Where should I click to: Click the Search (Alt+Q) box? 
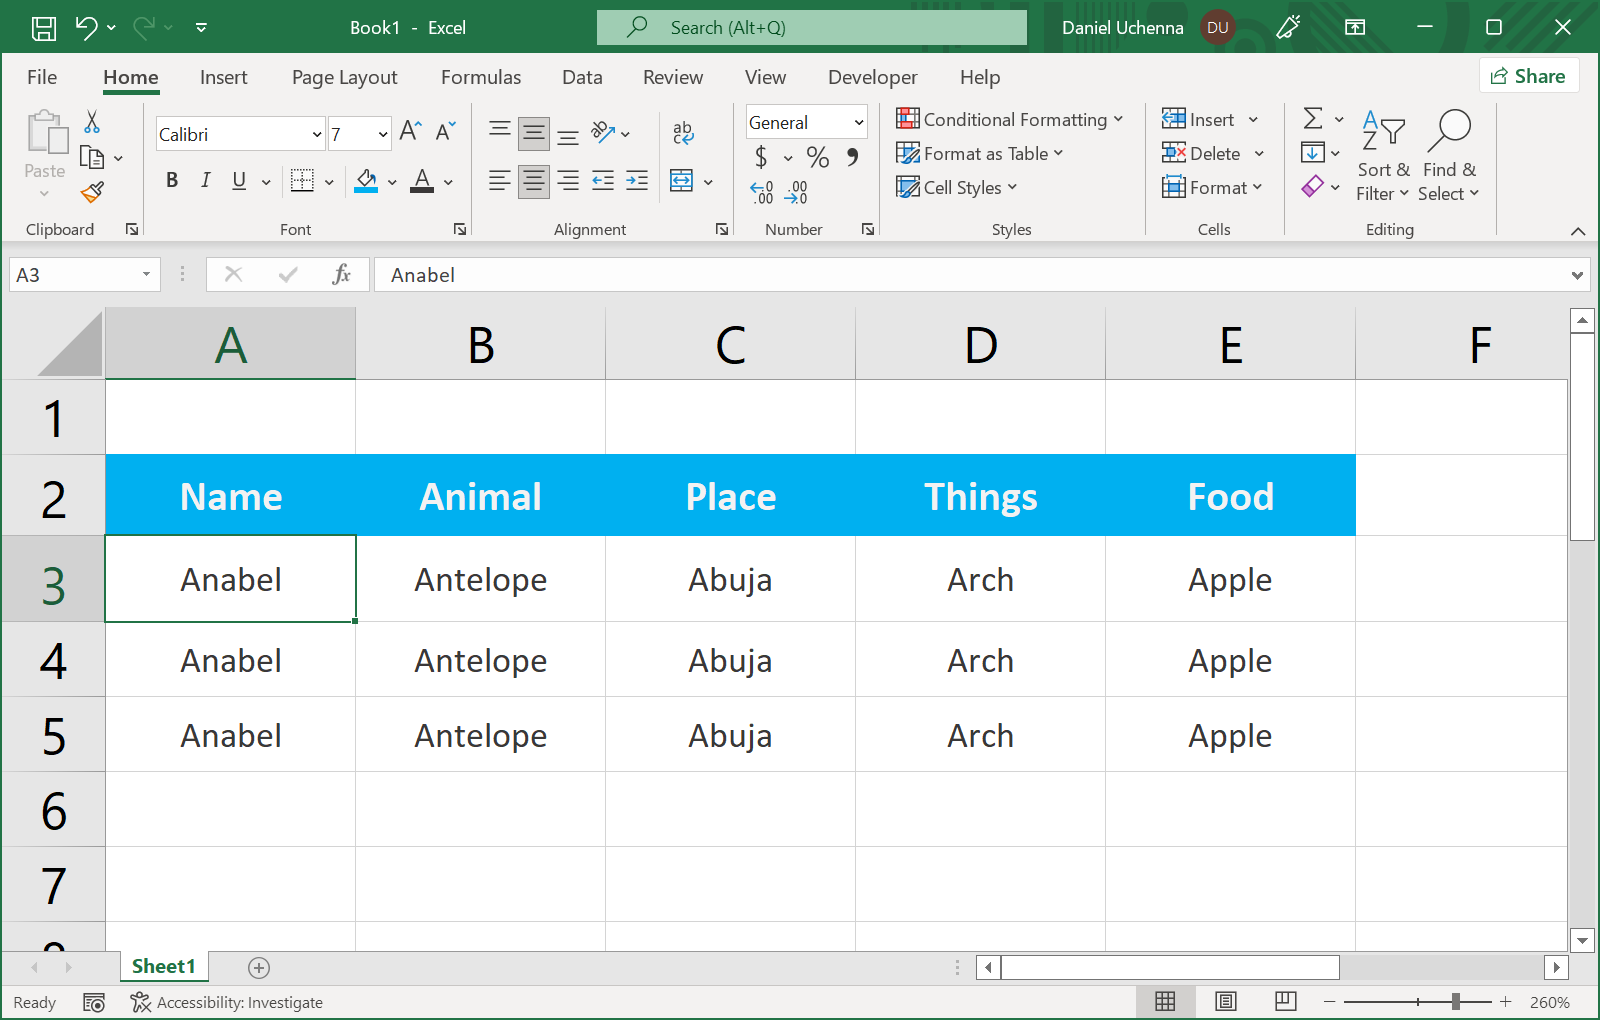(x=812, y=28)
